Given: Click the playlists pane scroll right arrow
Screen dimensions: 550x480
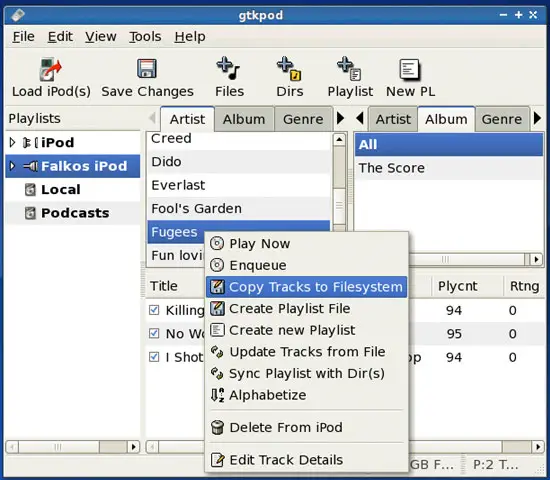Looking at the screenshot, I should pyautogui.click(x=133, y=447).
